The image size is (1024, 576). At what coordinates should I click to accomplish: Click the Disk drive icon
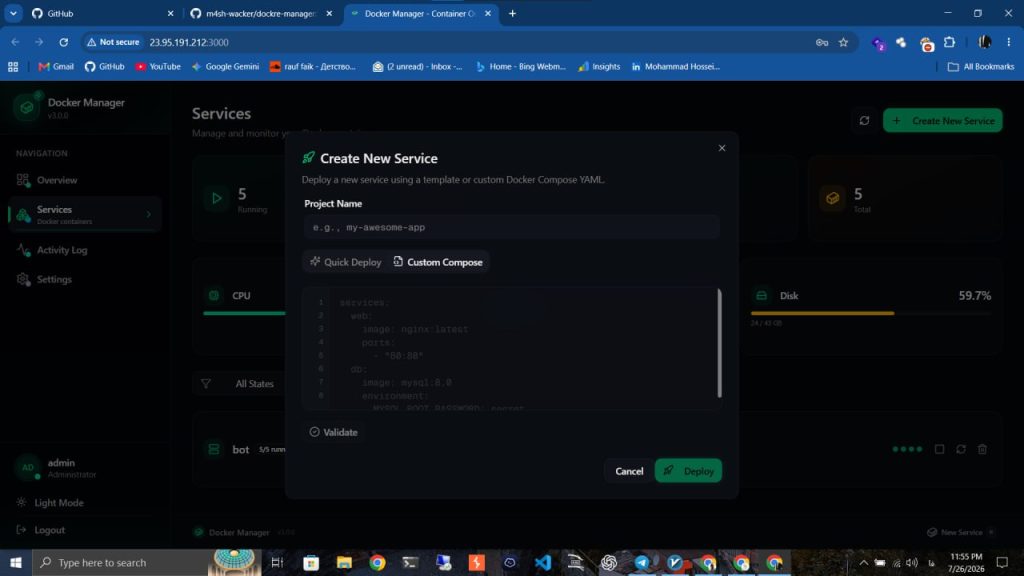point(761,296)
